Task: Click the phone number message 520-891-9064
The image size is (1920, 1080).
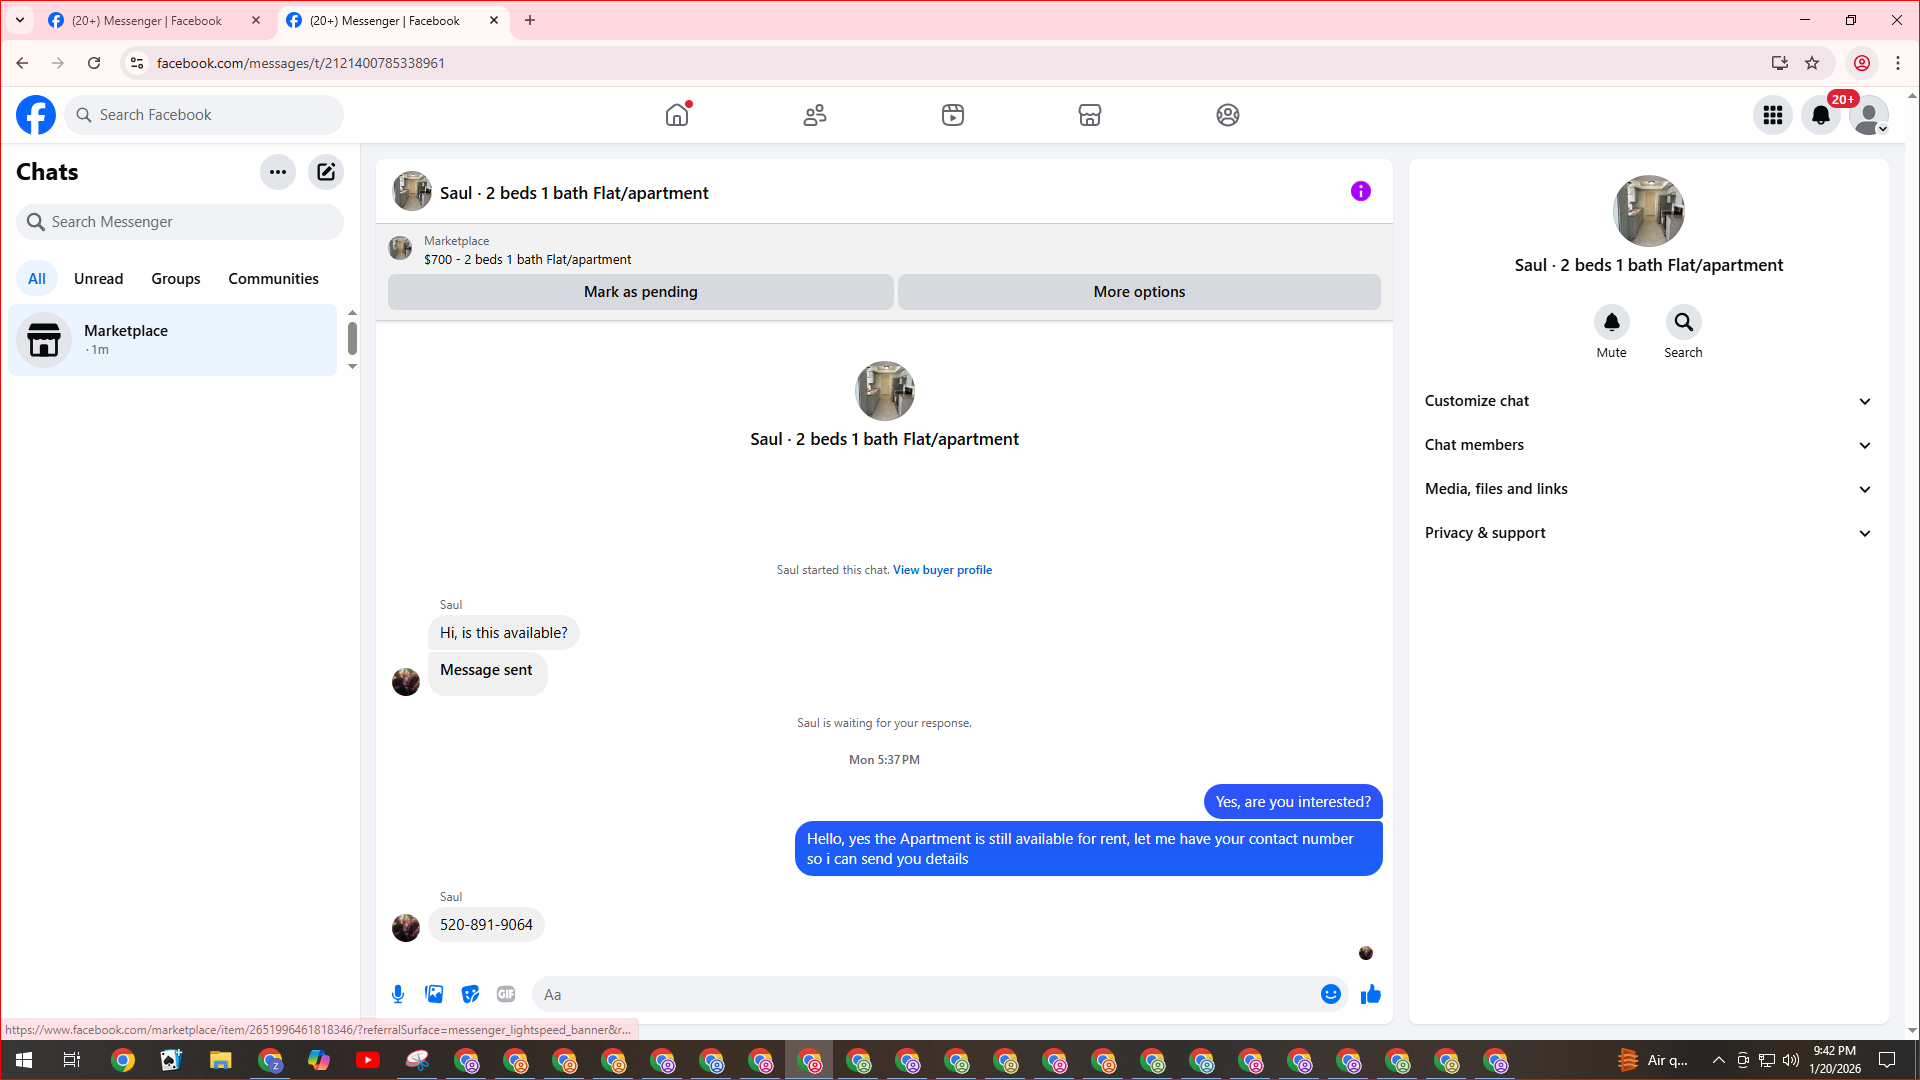Action: coord(486,925)
